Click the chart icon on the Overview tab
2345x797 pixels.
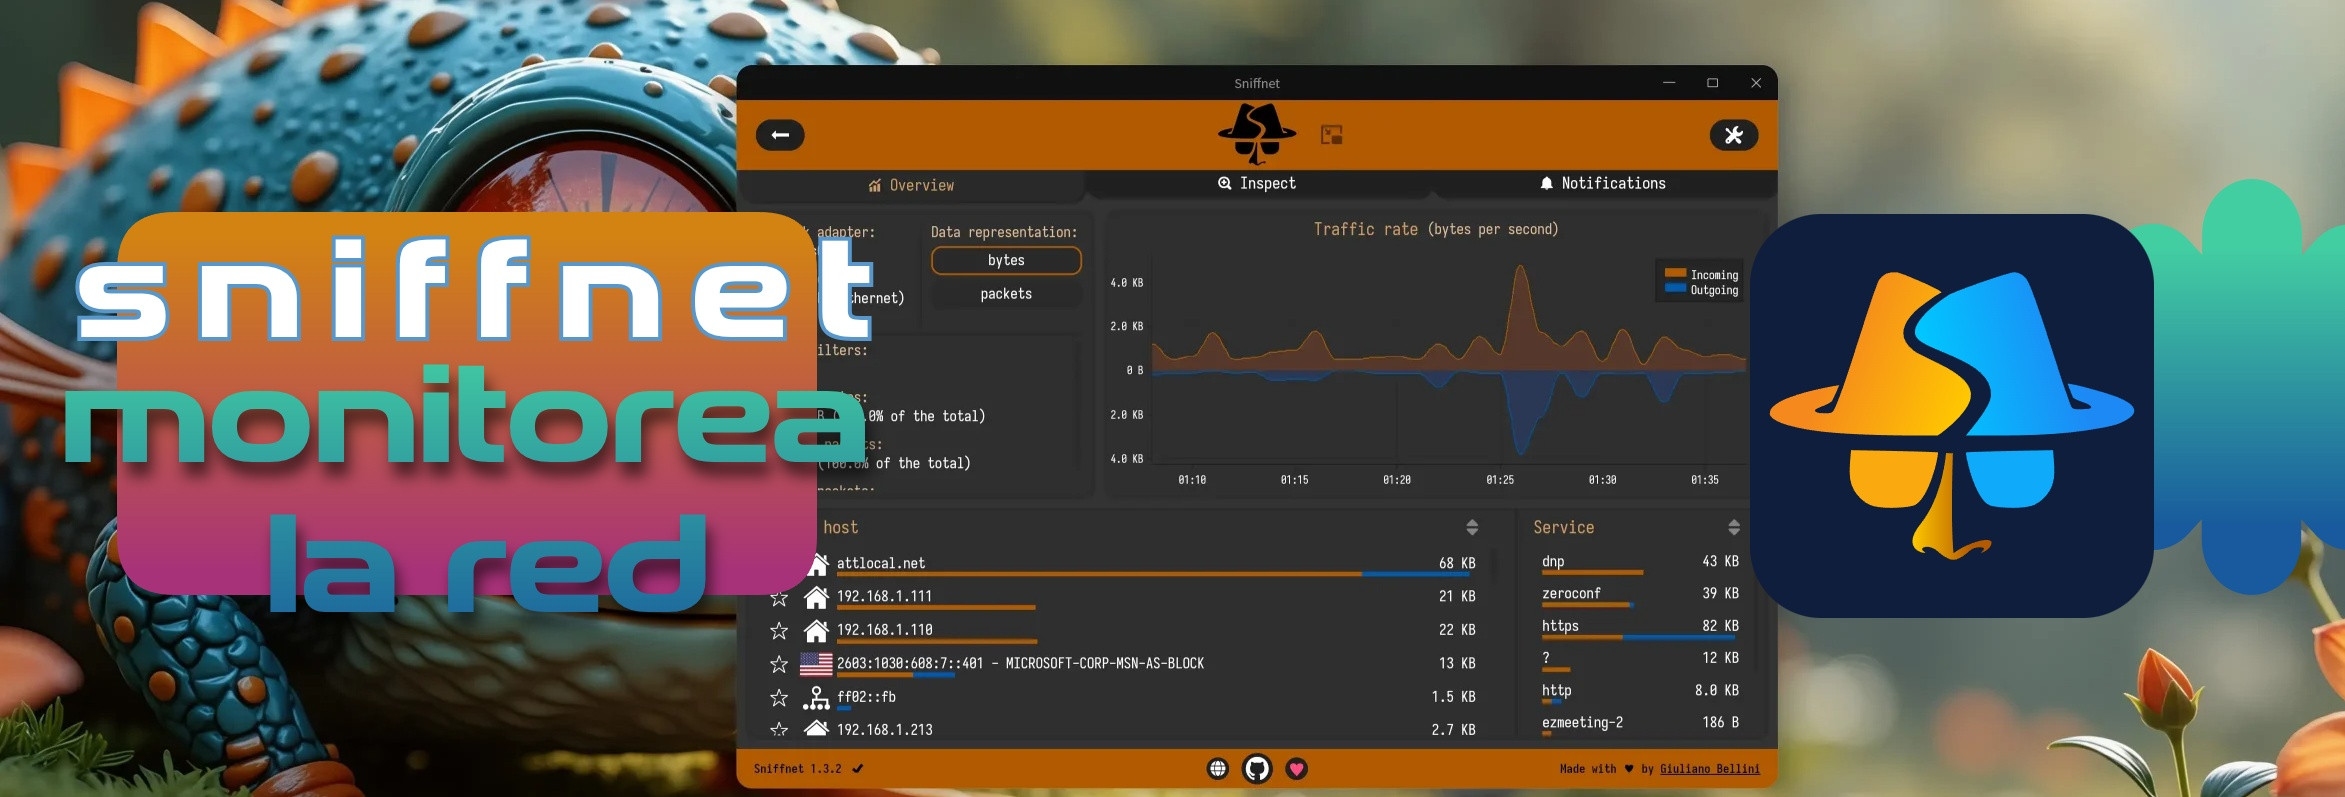(875, 185)
